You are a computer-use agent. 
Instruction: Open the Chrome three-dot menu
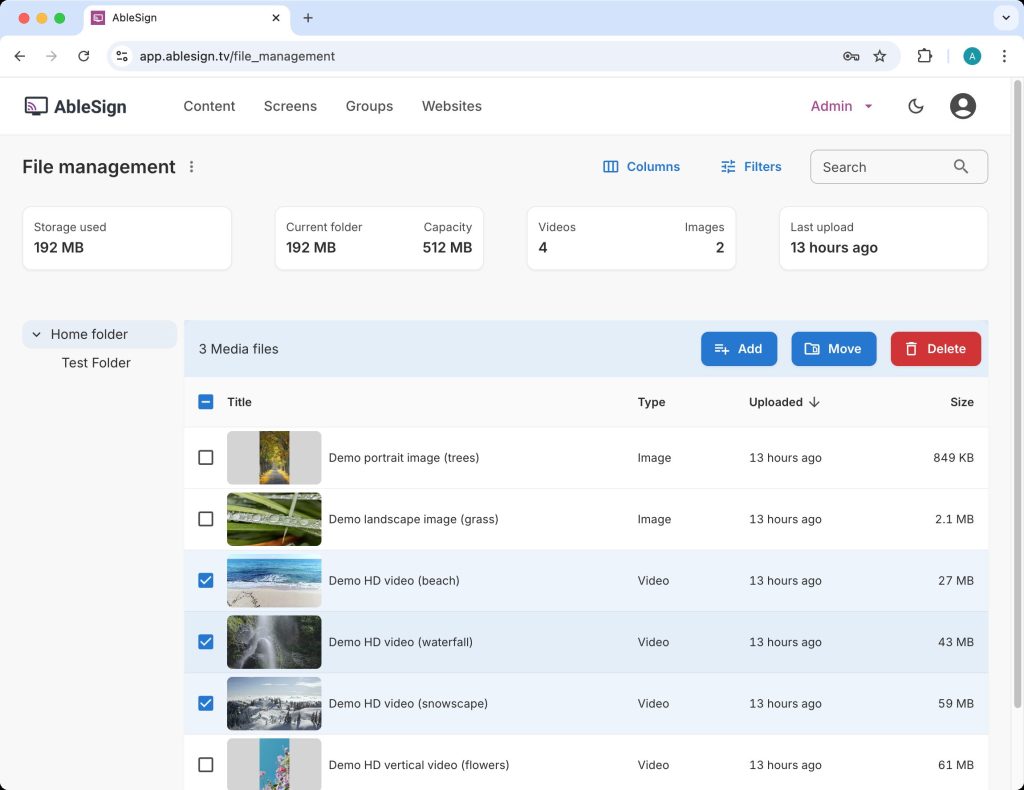pos(1004,56)
